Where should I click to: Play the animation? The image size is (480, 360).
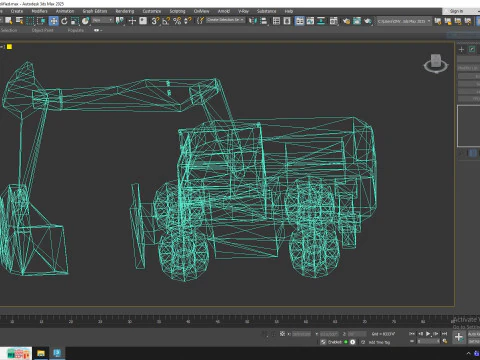[428, 334]
